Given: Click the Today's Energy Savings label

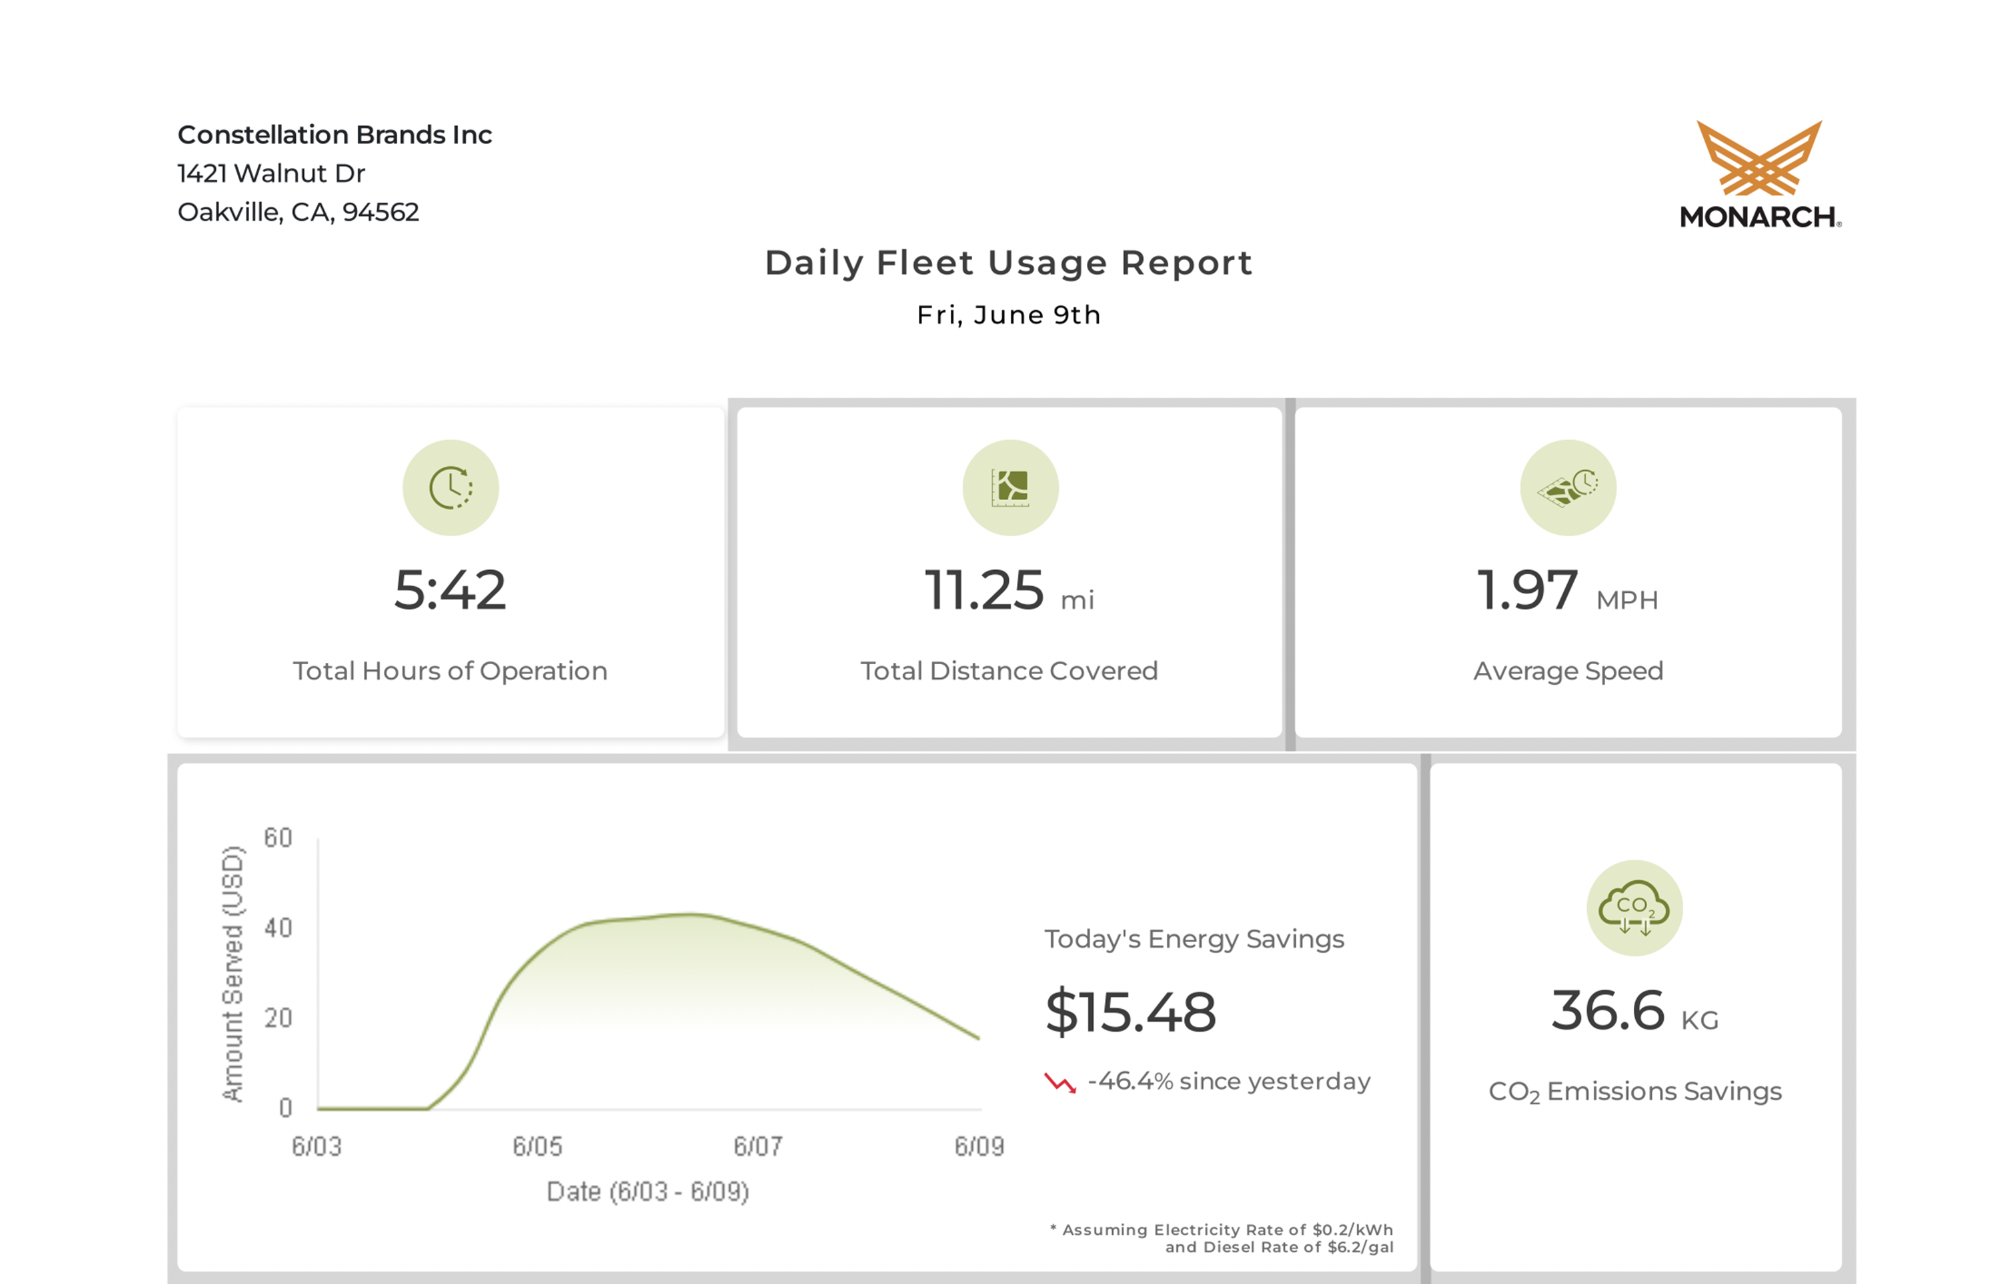Looking at the screenshot, I should [x=1194, y=939].
